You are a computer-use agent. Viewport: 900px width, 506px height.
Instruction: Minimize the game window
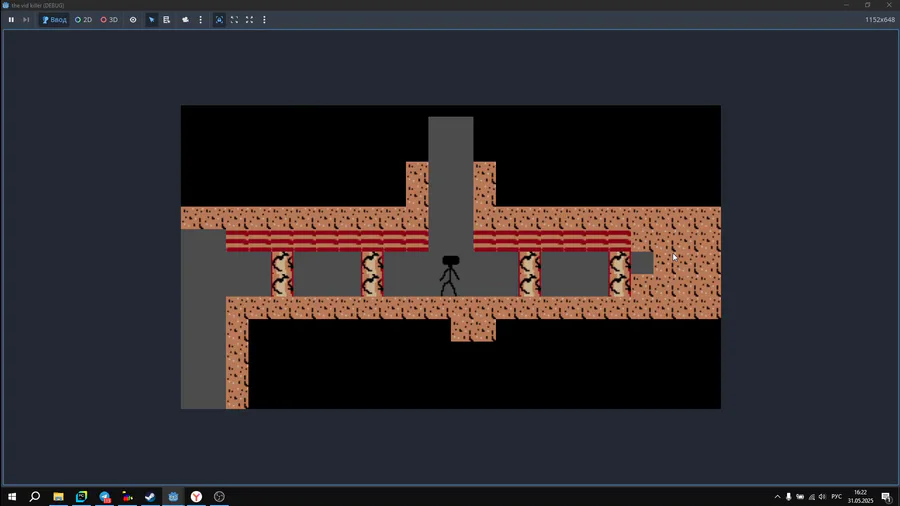tap(846, 5)
